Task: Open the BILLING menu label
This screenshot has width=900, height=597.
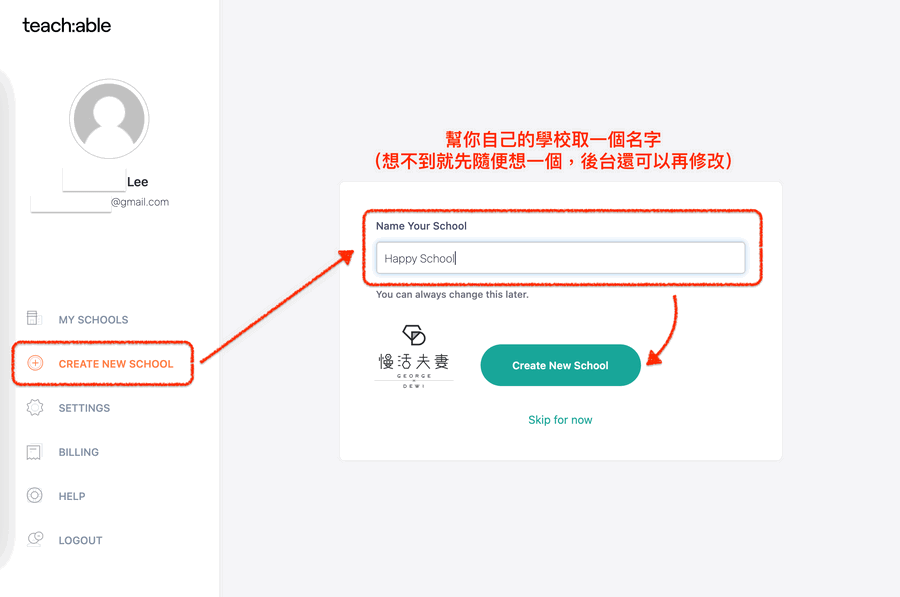Action: (78, 452)
